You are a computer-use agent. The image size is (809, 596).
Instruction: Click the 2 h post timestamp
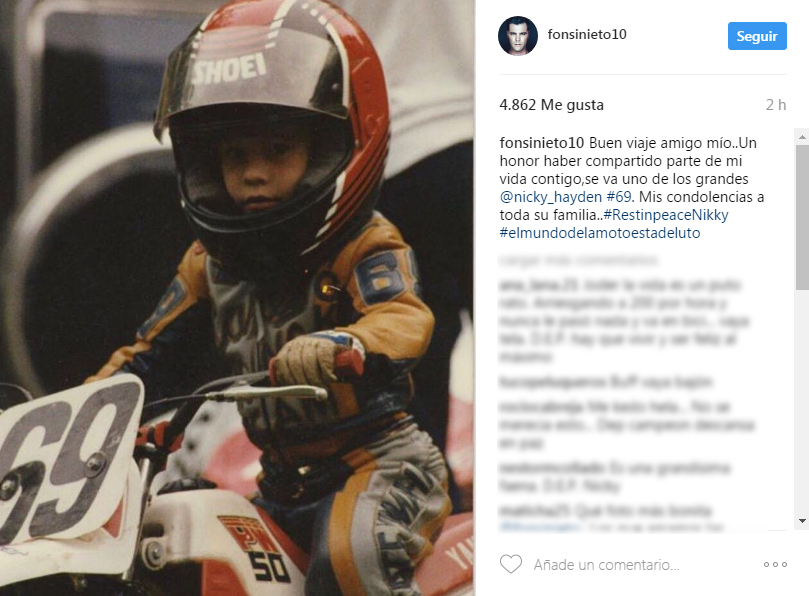pyautogui.click(x=775, y=105)
